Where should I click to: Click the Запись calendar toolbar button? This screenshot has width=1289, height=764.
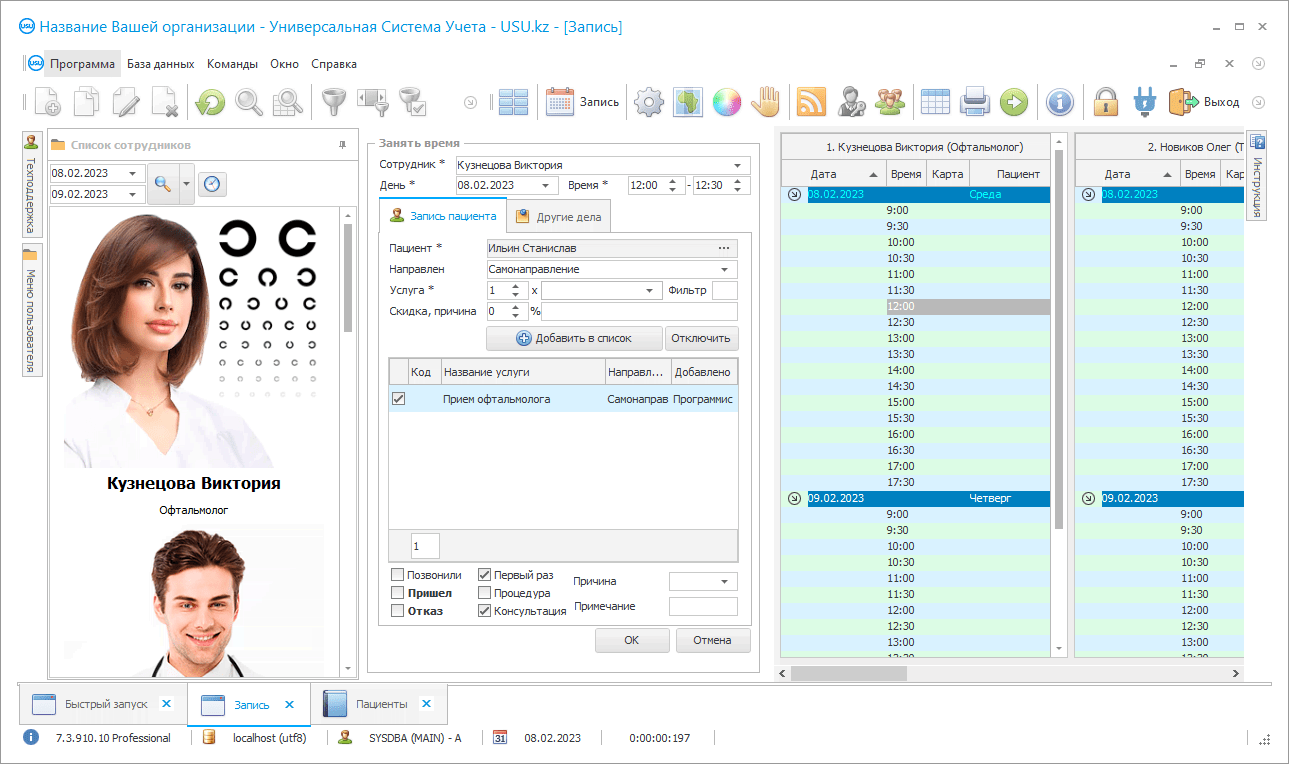(583, 101)
